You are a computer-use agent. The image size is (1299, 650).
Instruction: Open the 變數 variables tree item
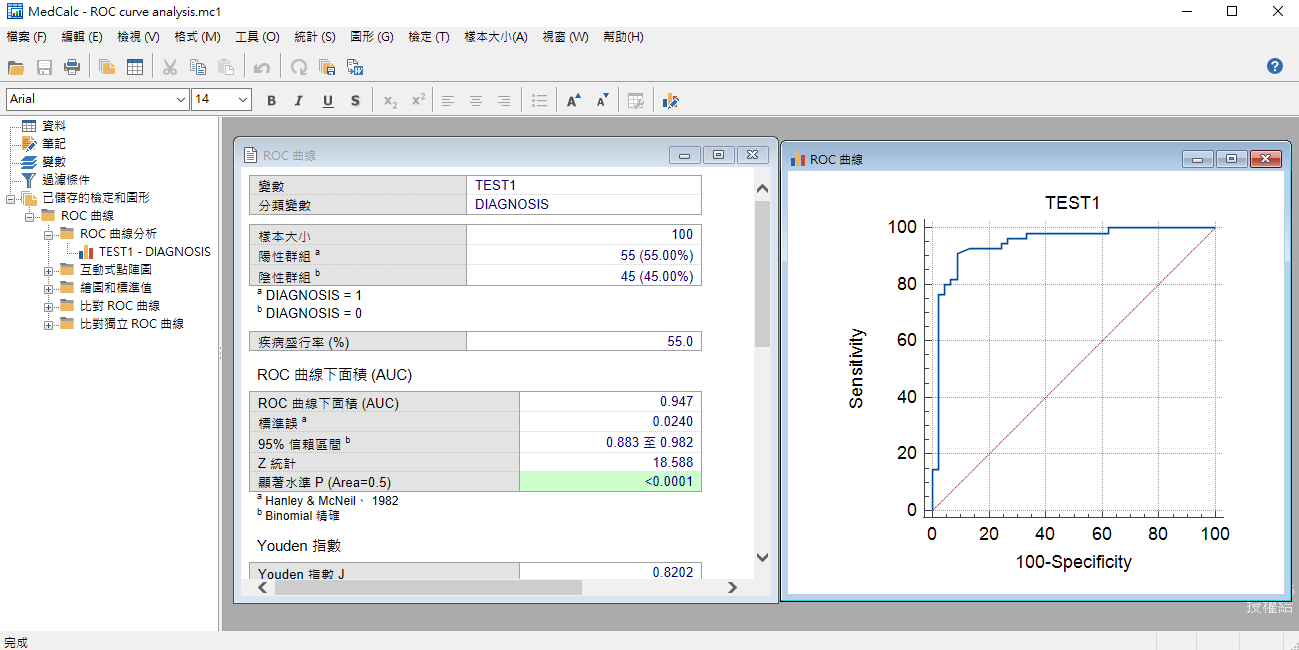coord(54,162)
